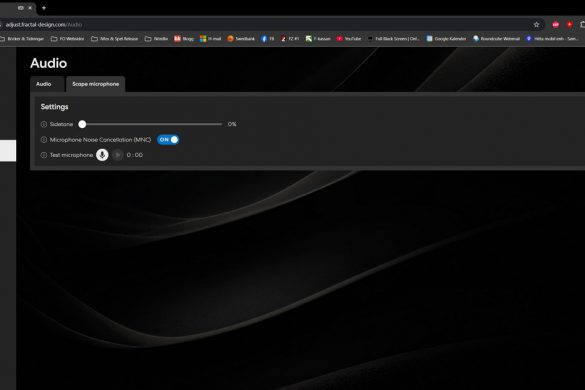Screen dimensions: 585x390
Task: Play back the recorded microphone test
Action: click(x=118, y=155)
